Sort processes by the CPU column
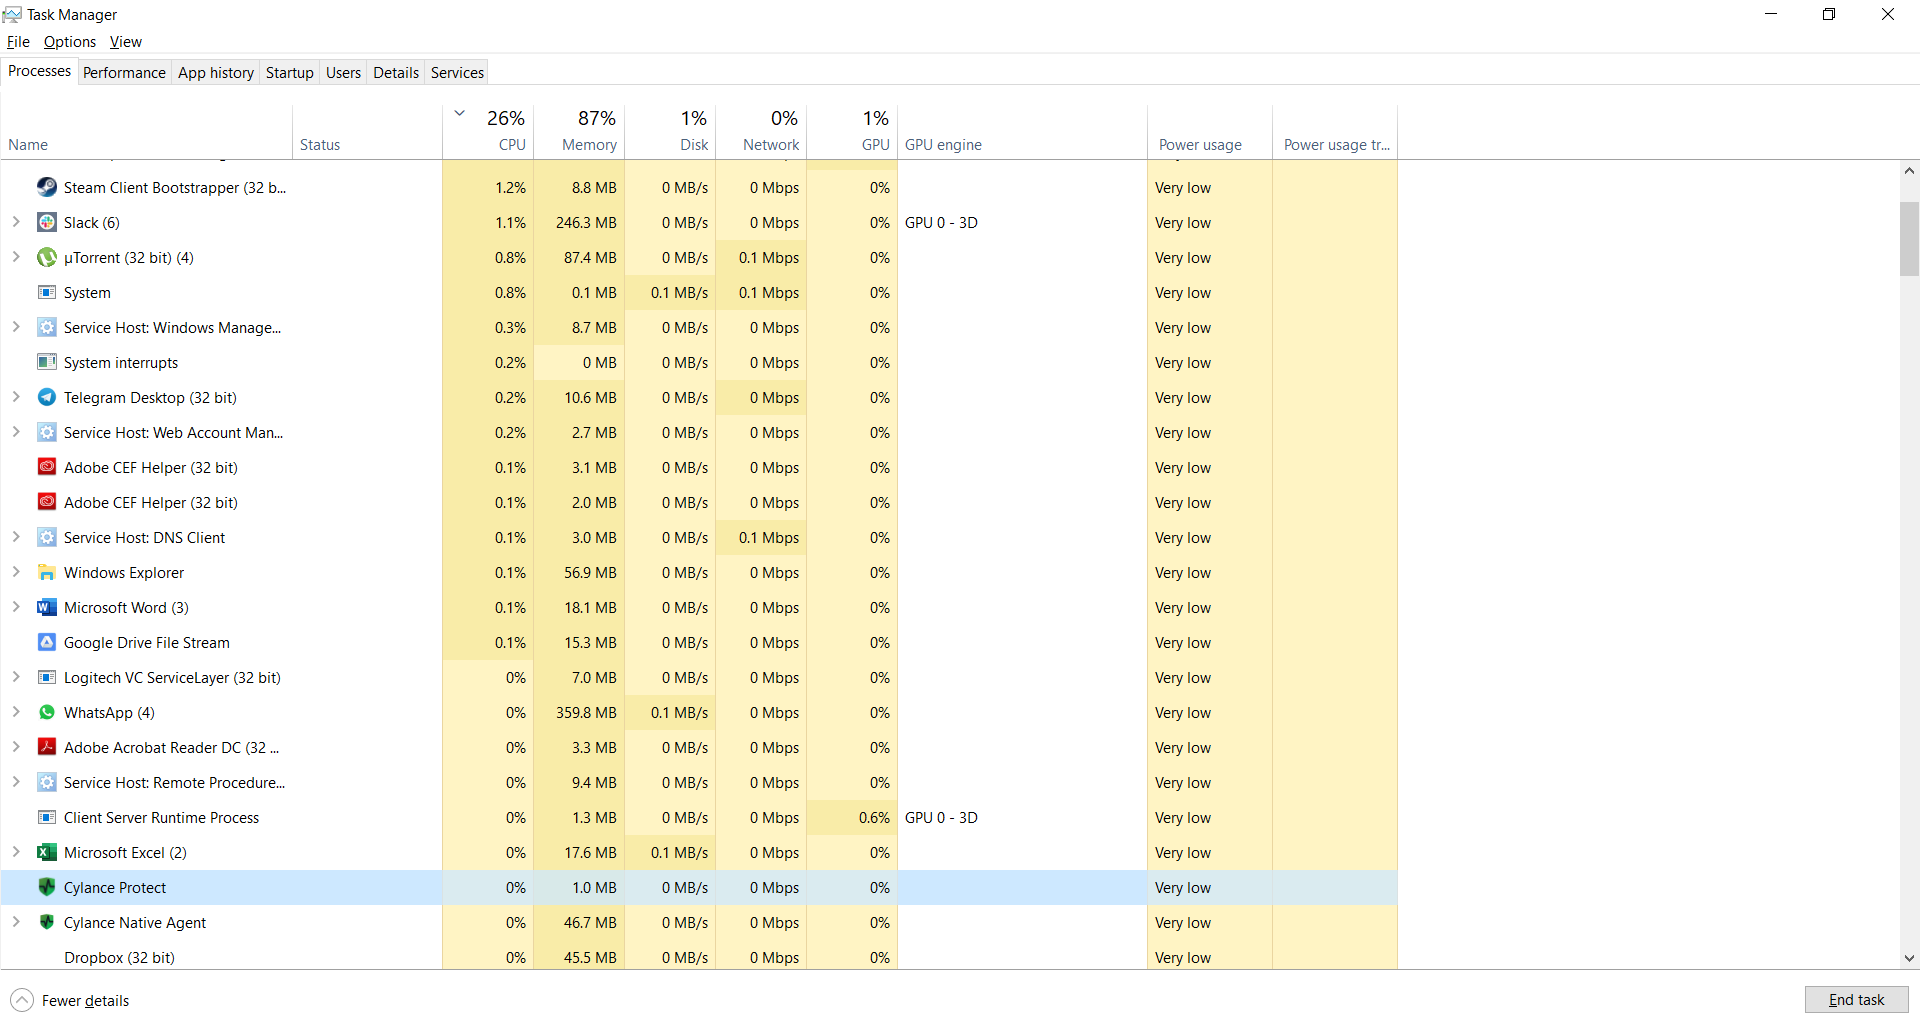Screen dimensions: 1920x1030 (x=488, y=131)
